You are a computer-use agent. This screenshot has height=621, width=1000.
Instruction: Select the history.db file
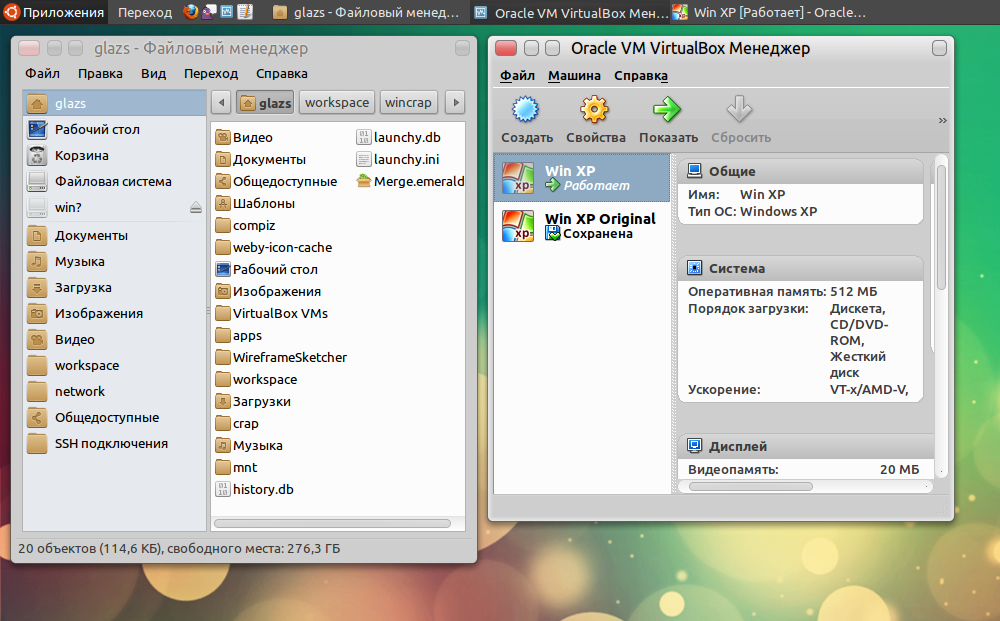click(x=254, y=489)
